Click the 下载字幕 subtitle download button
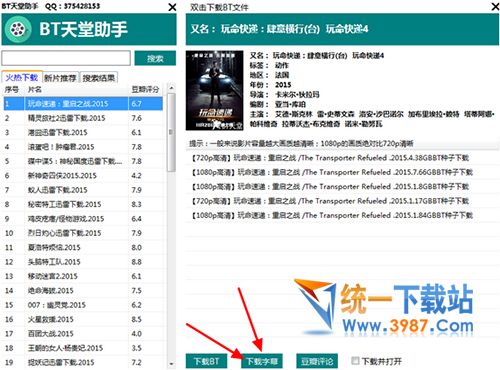The image size is (500, 370). pos(262,361)
